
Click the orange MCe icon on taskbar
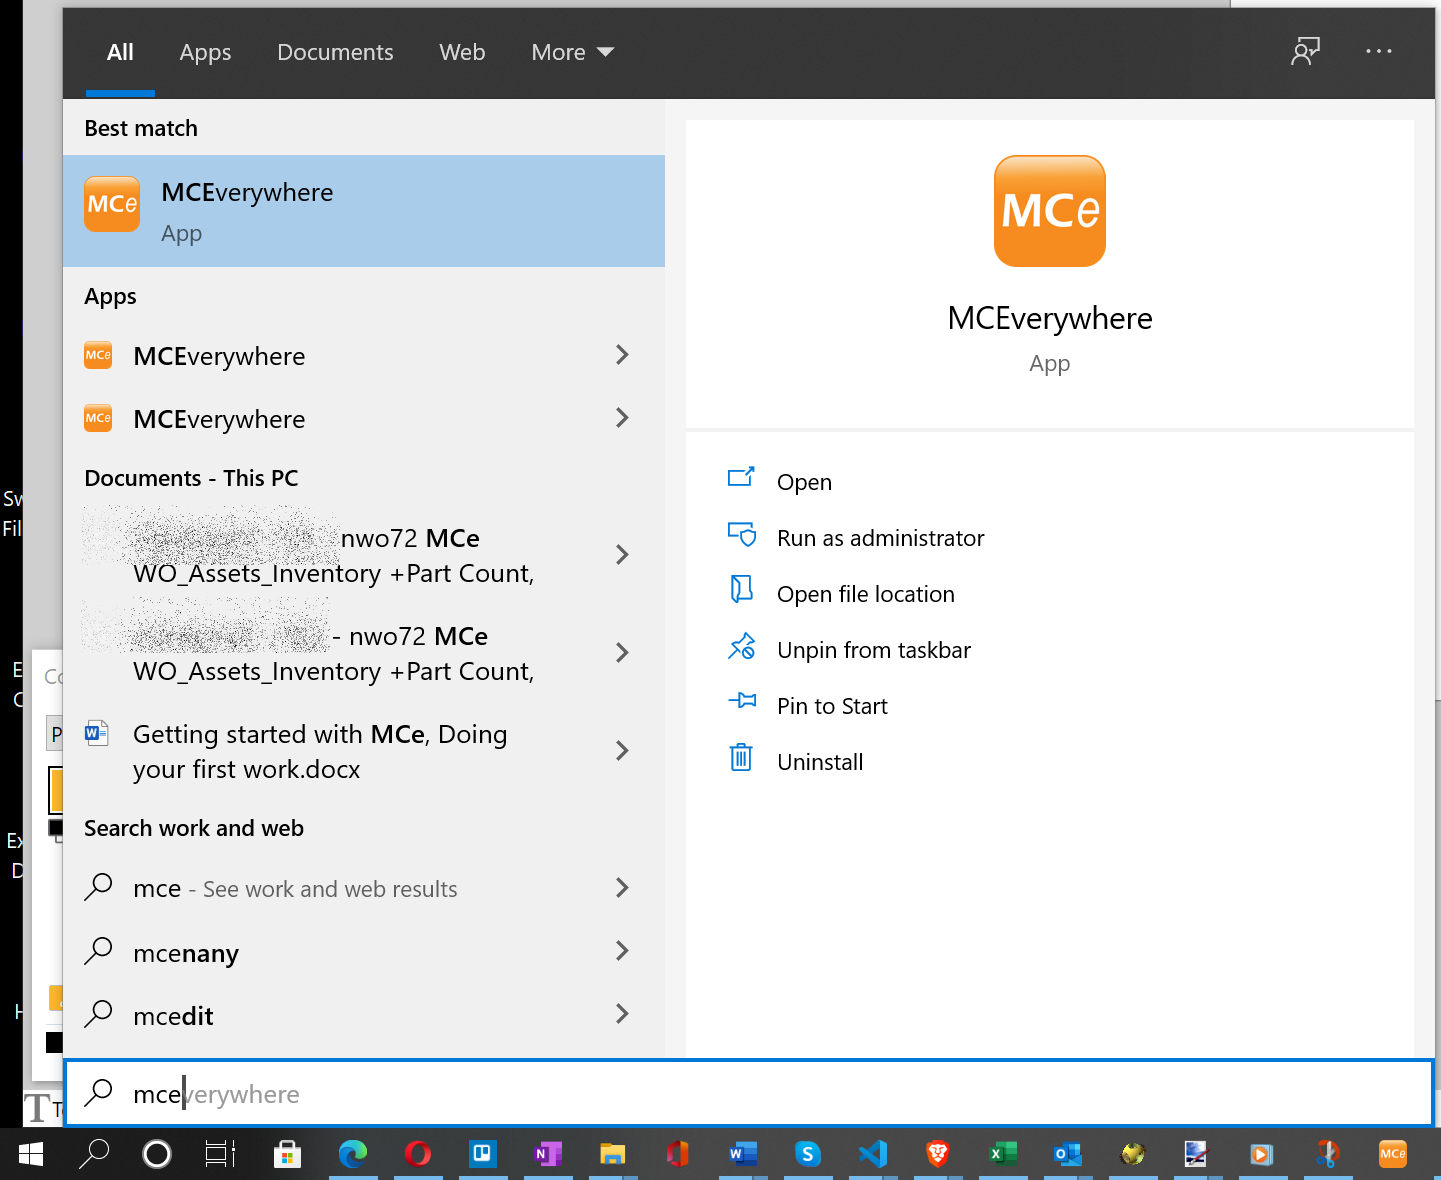[1393, 1154]
